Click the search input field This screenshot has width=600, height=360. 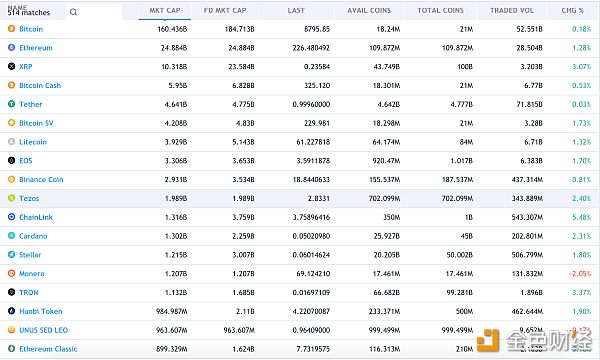(94, 12)
